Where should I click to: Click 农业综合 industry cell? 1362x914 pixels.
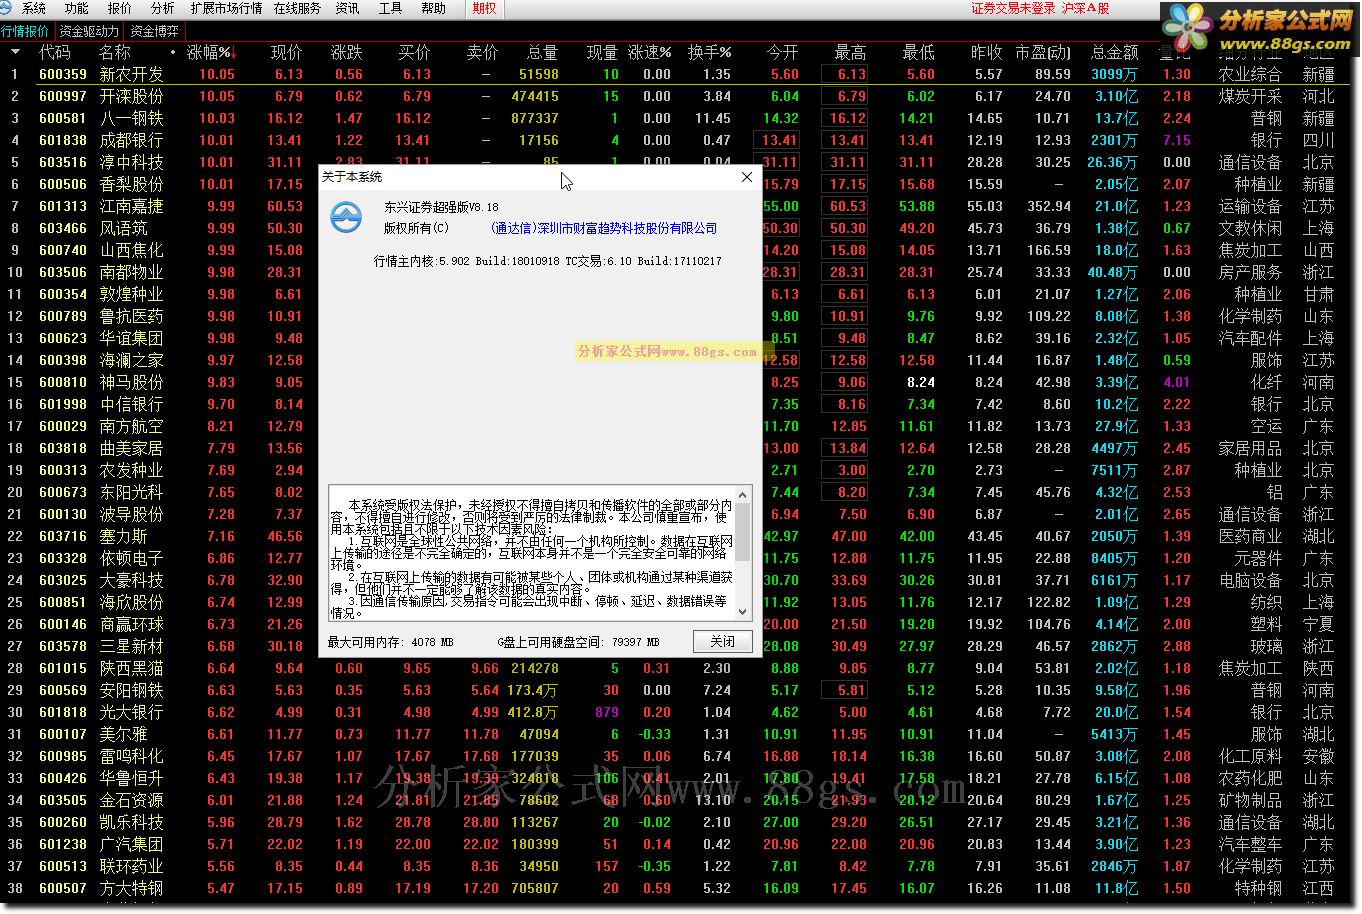(1250, 74)
